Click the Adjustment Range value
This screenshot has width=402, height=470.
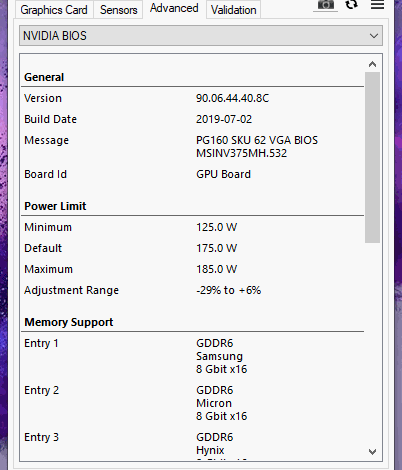228,290
